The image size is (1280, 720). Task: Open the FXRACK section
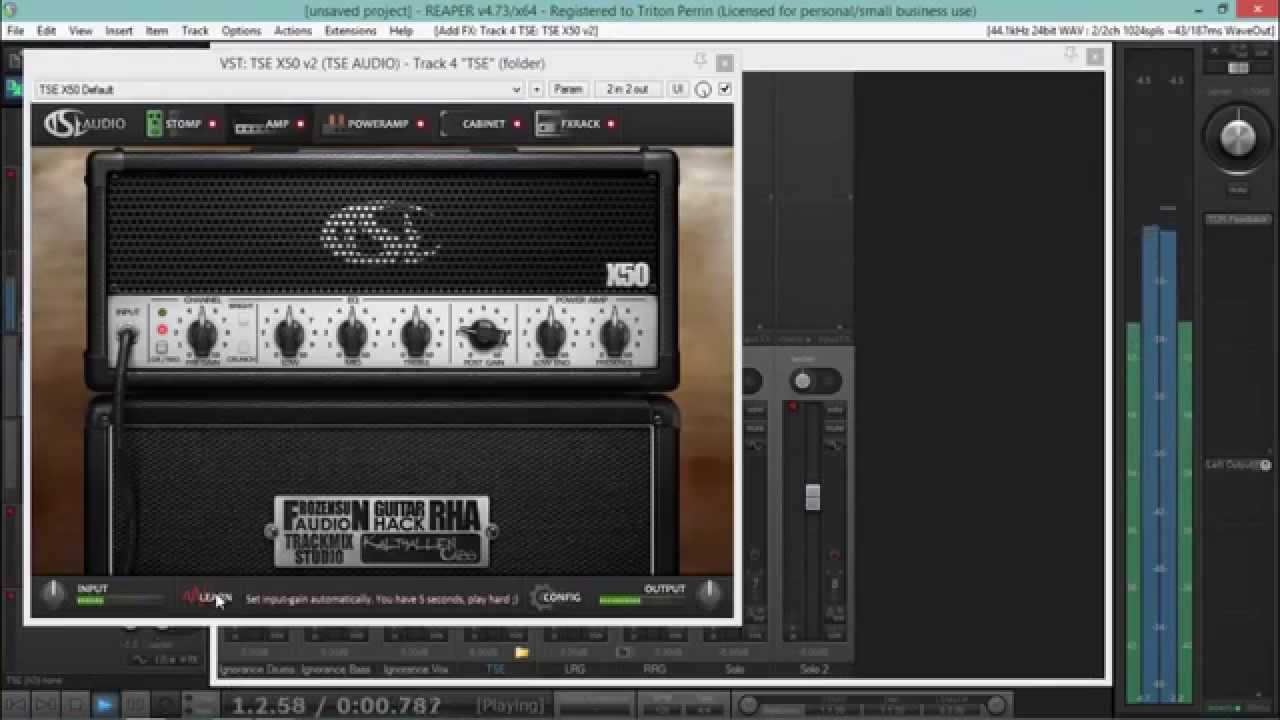tap(568, 124)
